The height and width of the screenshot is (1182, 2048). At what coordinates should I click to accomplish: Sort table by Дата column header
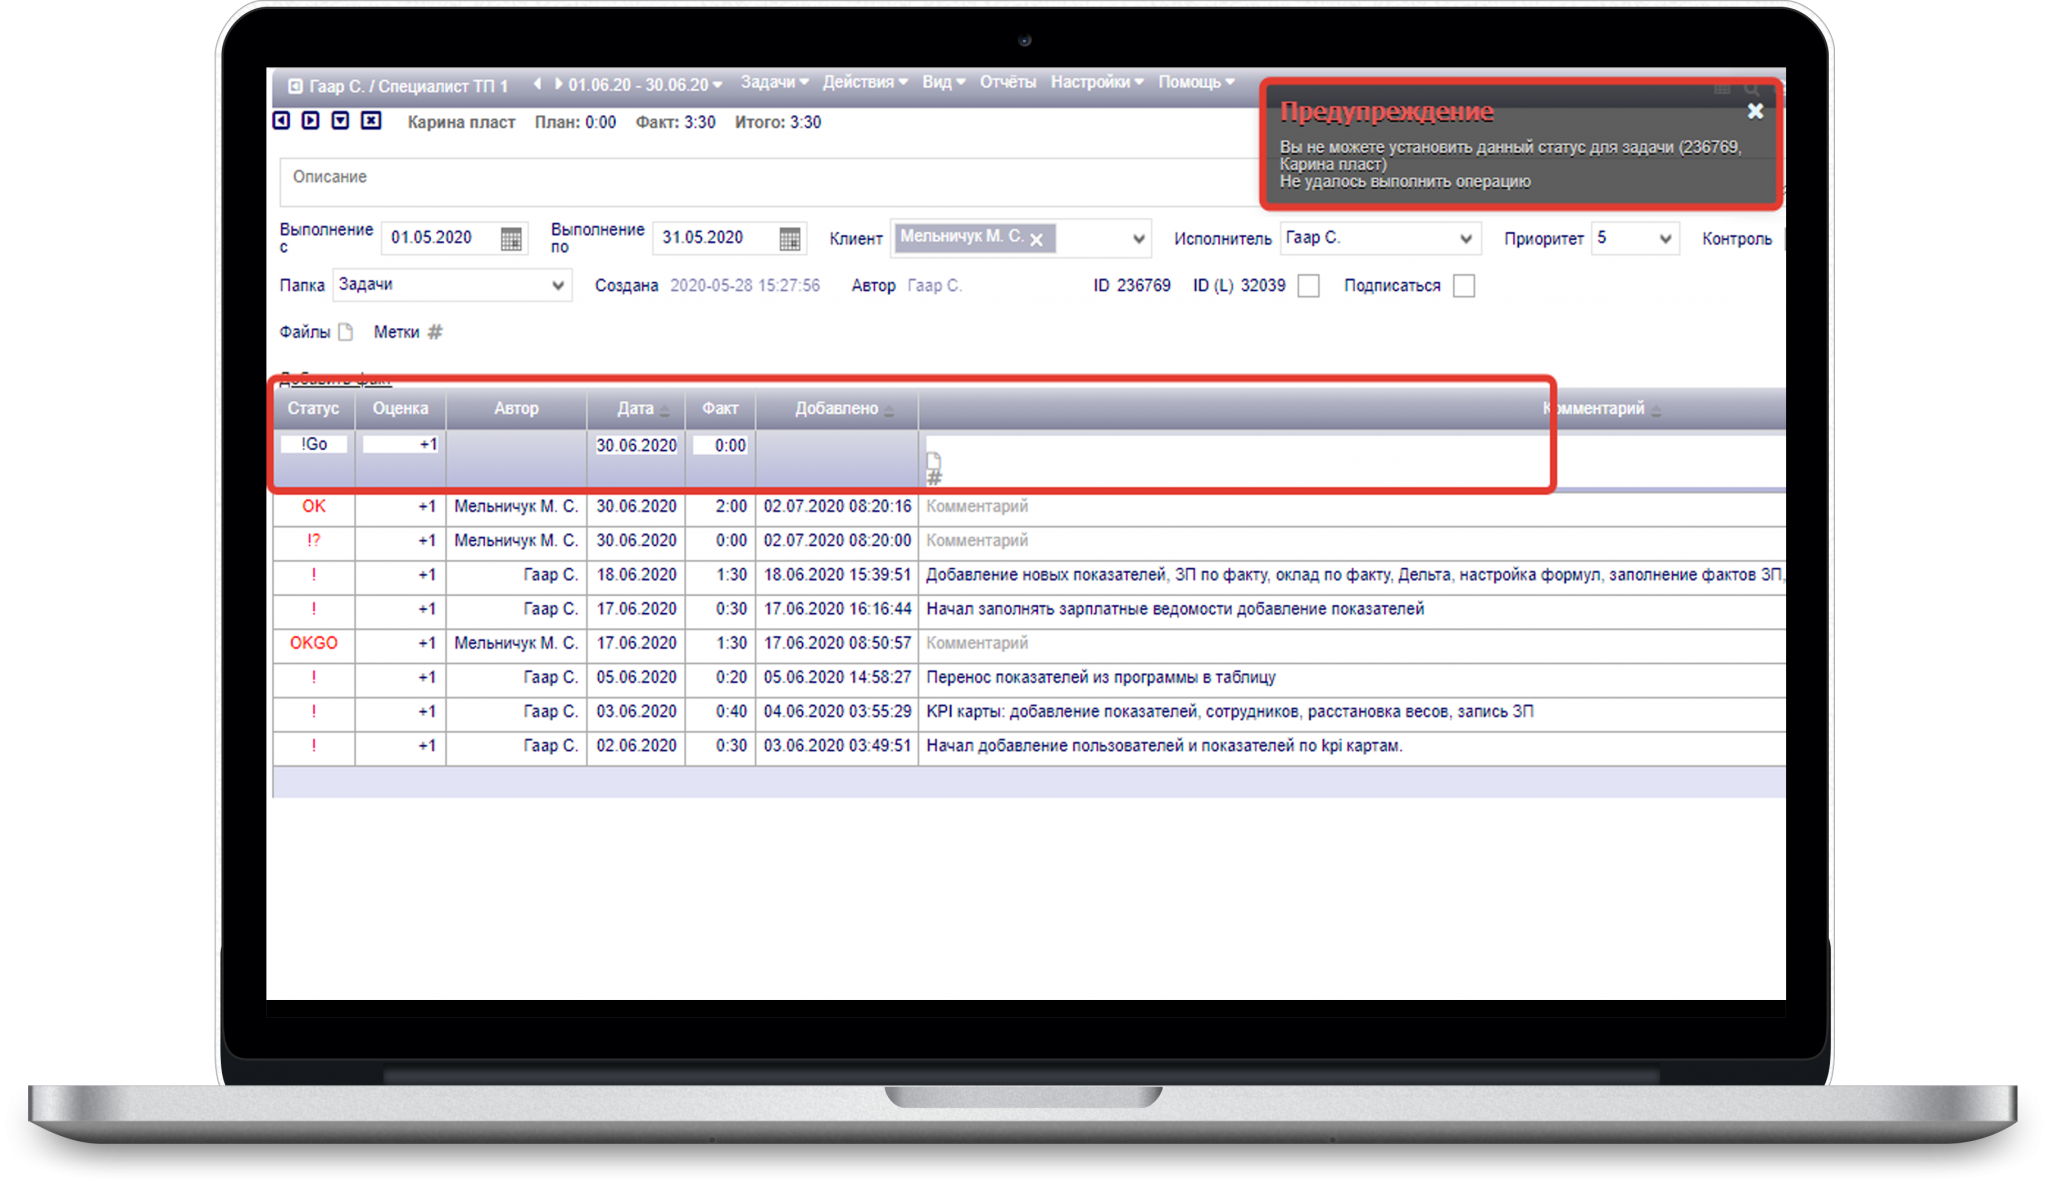pyautogui.click(x=636, y=409)
